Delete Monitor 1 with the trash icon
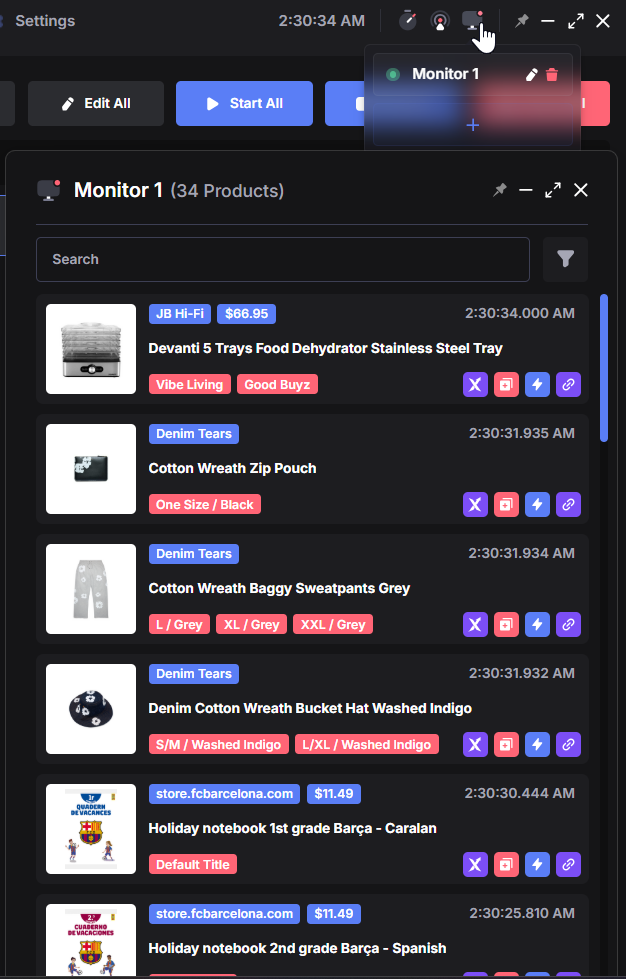The height and width of the screenshot is (979, 626). click(552, 74)
